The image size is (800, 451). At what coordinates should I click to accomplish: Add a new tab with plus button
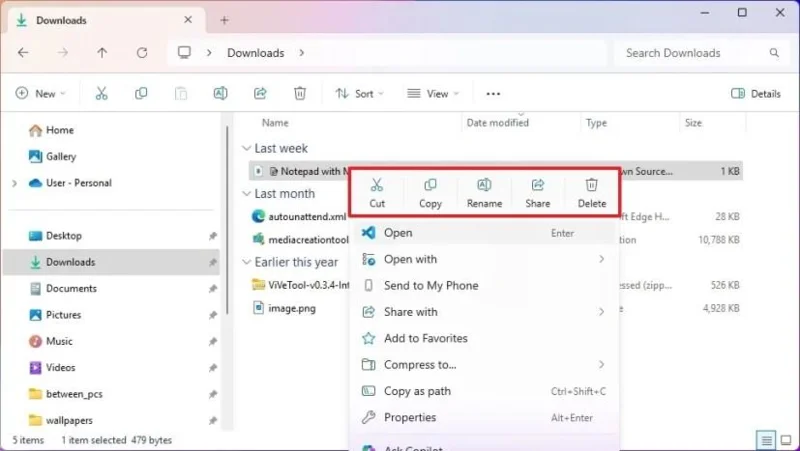(x=224, y=20)
